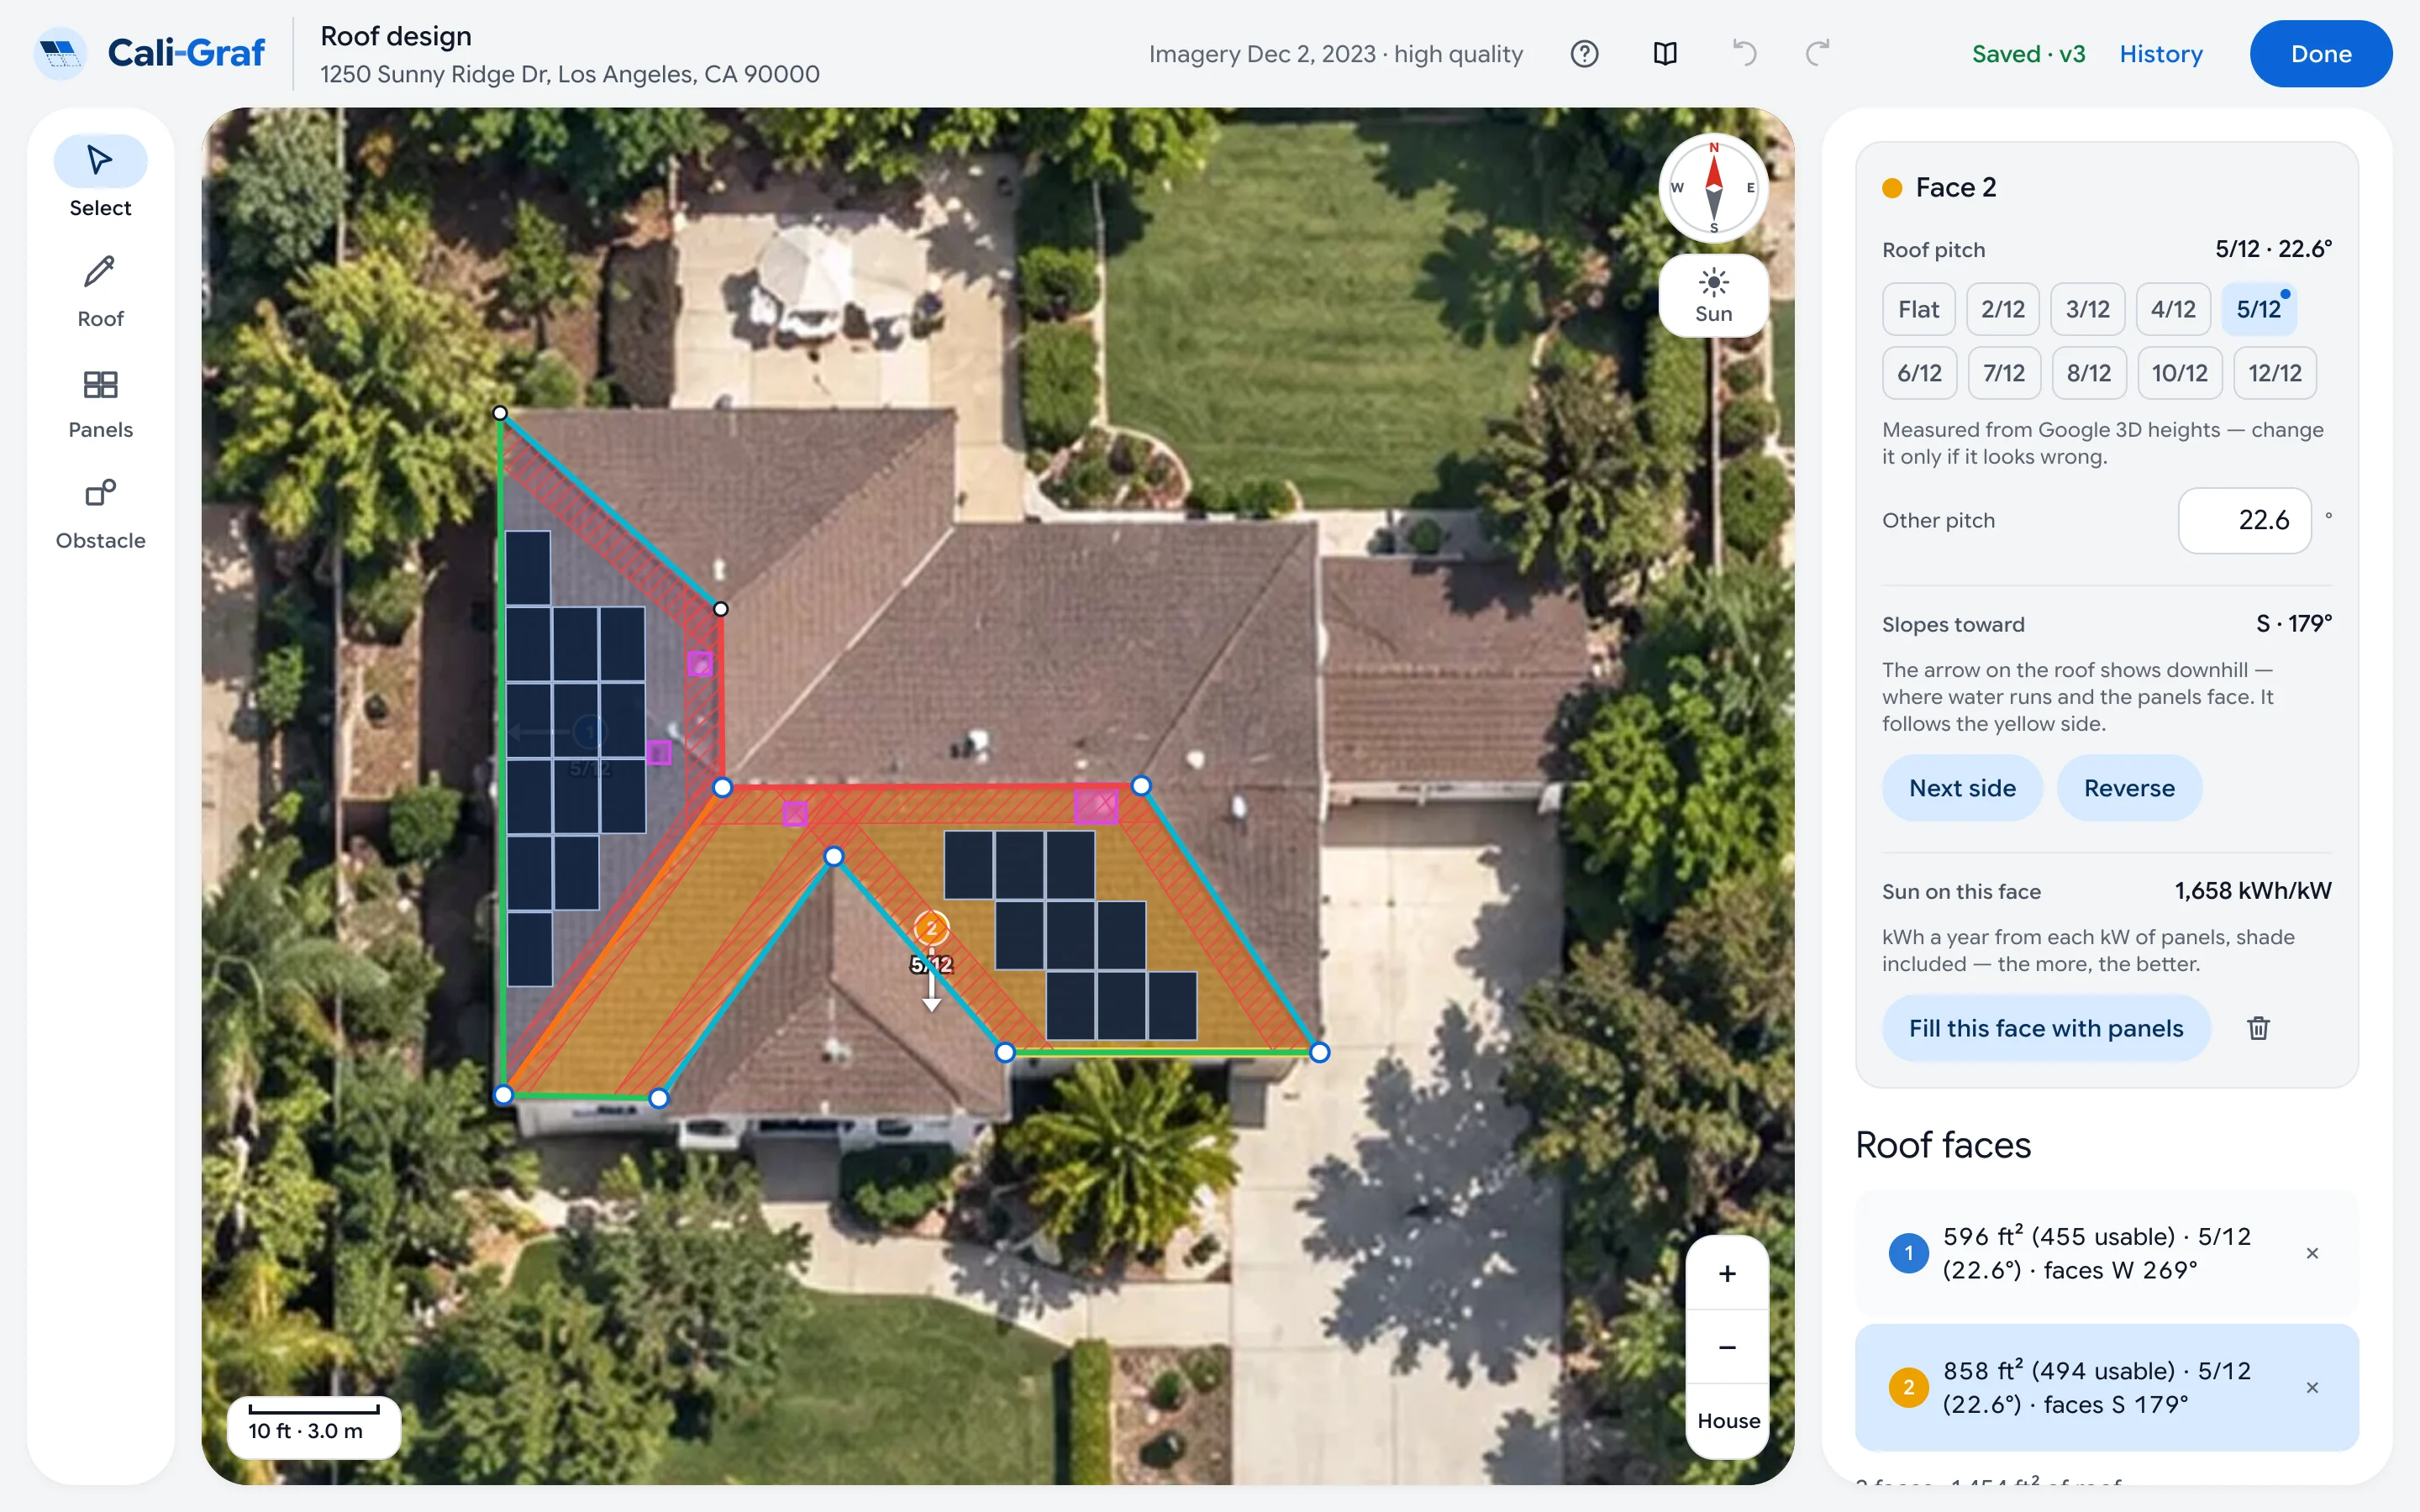Screen dimensions: 2420x1512
Task: Click the Next side button
Action: click(x=1962, y=788)
